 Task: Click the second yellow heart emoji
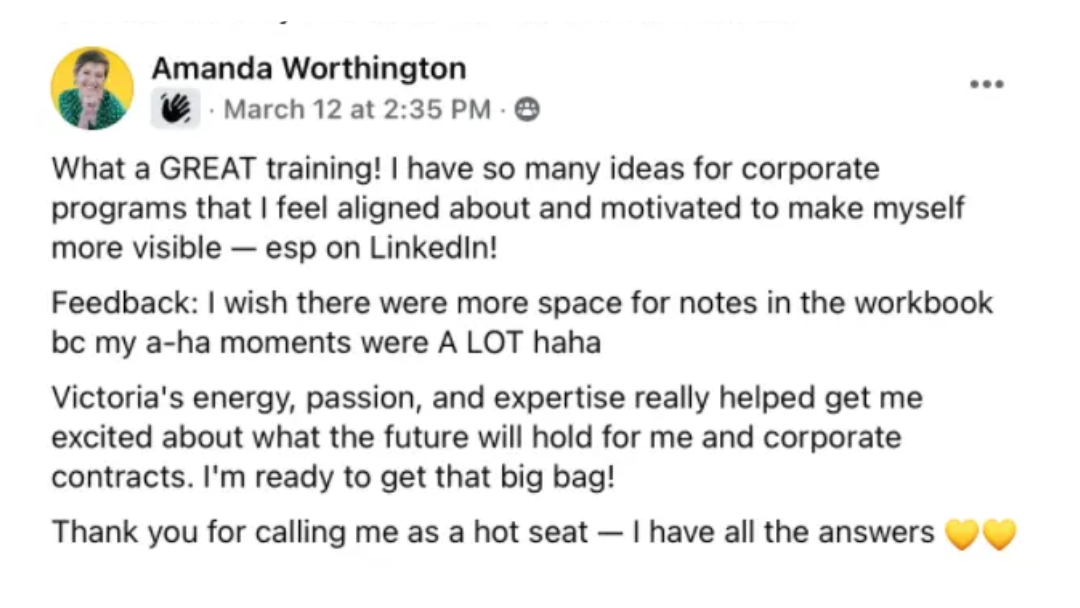(x=999, y=535)
